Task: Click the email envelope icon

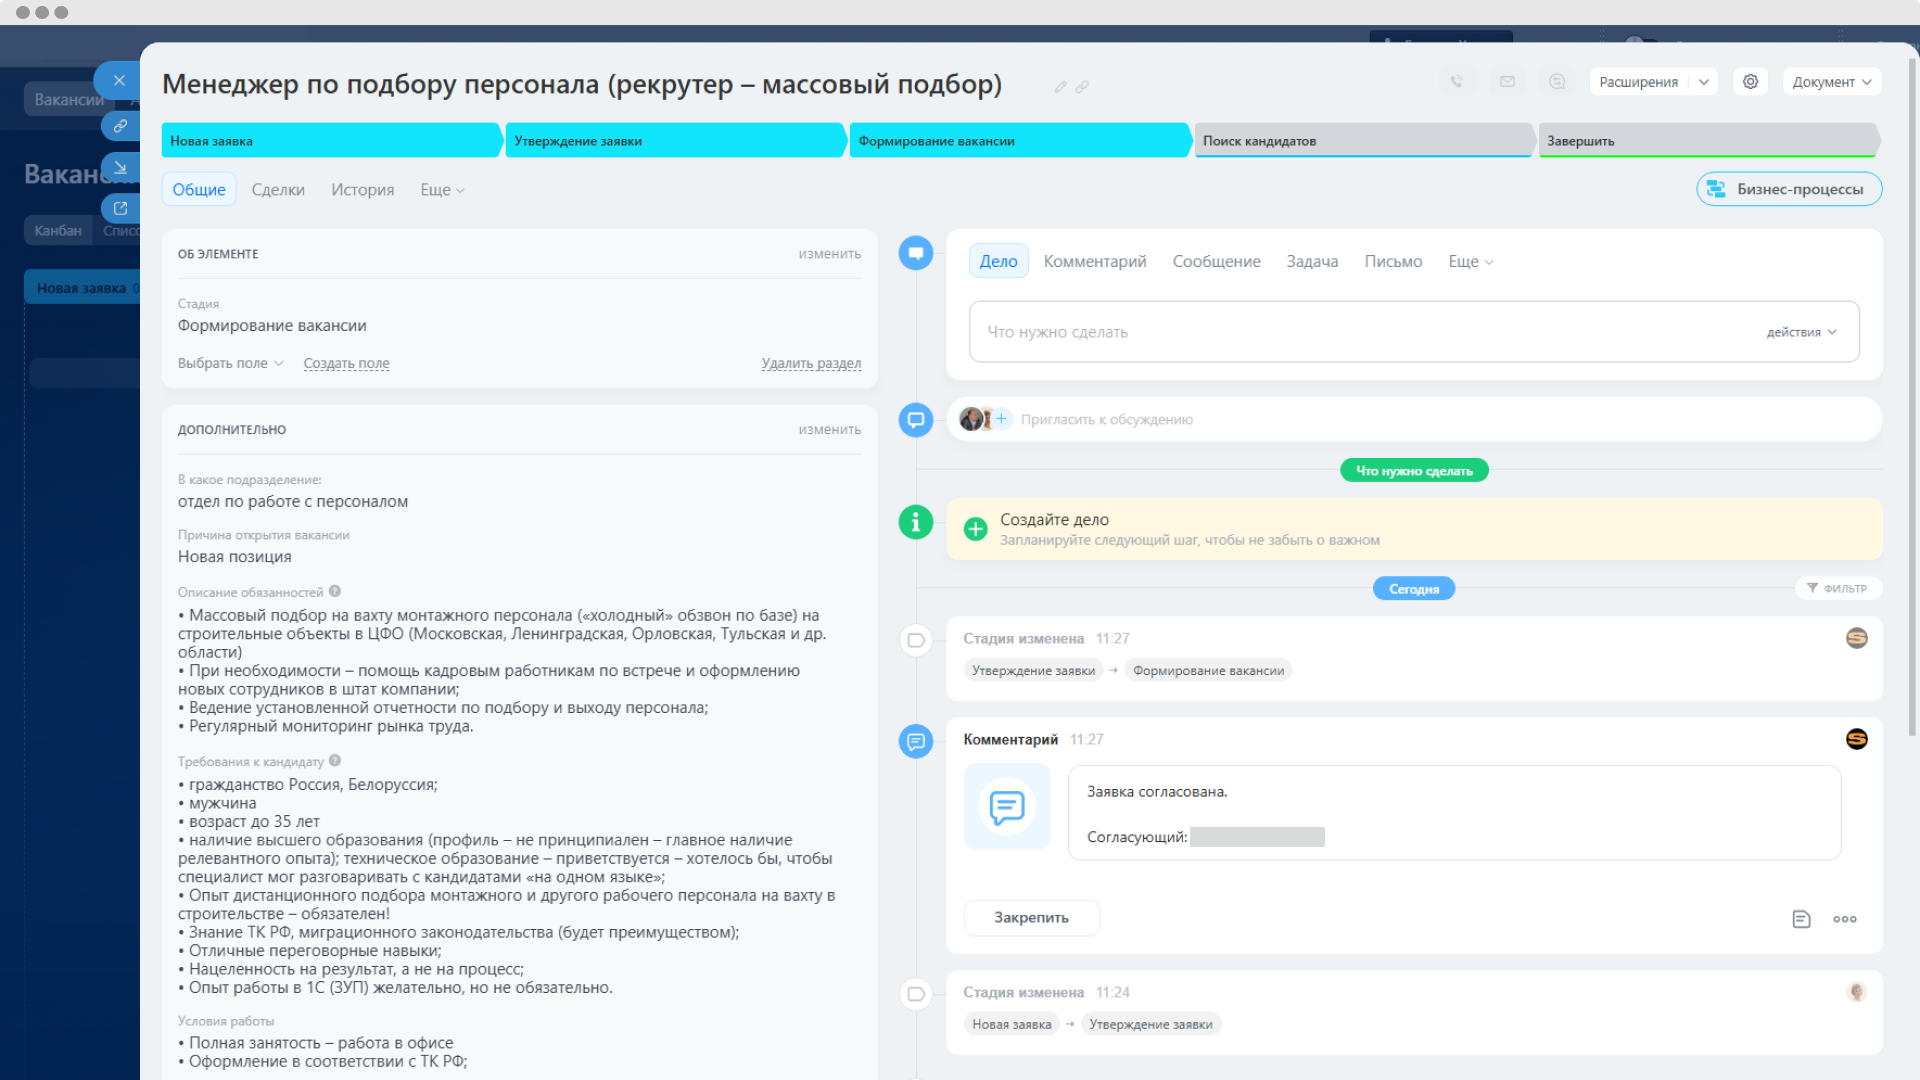Action: (1507, 82)
